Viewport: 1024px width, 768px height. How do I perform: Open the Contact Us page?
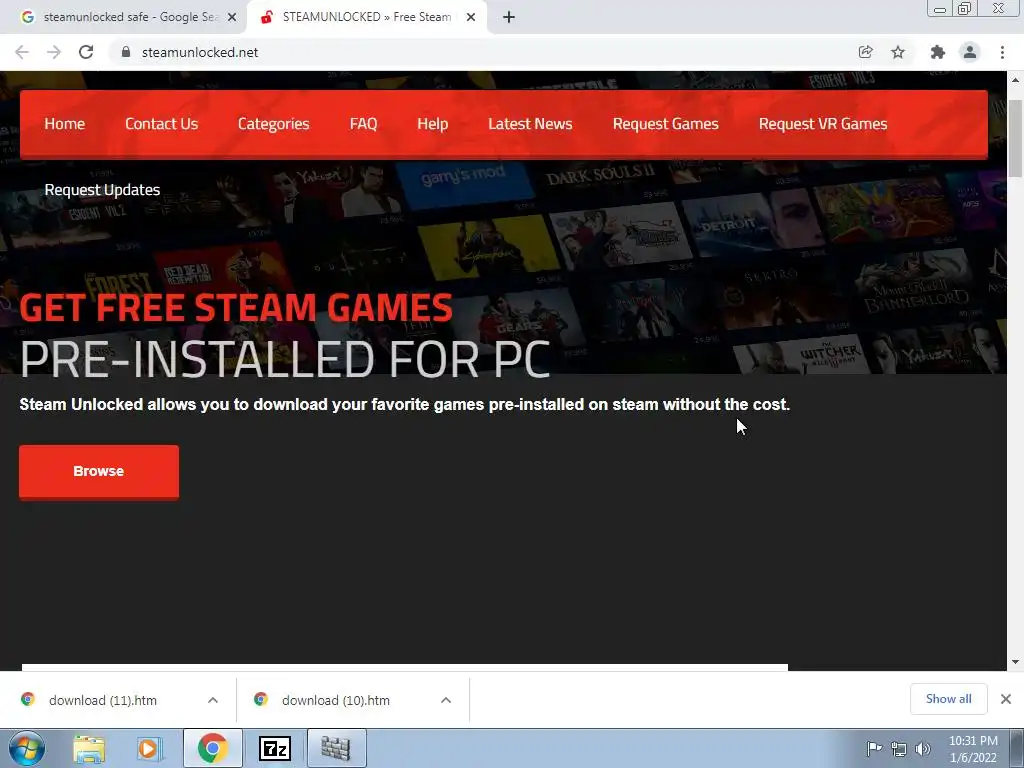pos(161,124)
